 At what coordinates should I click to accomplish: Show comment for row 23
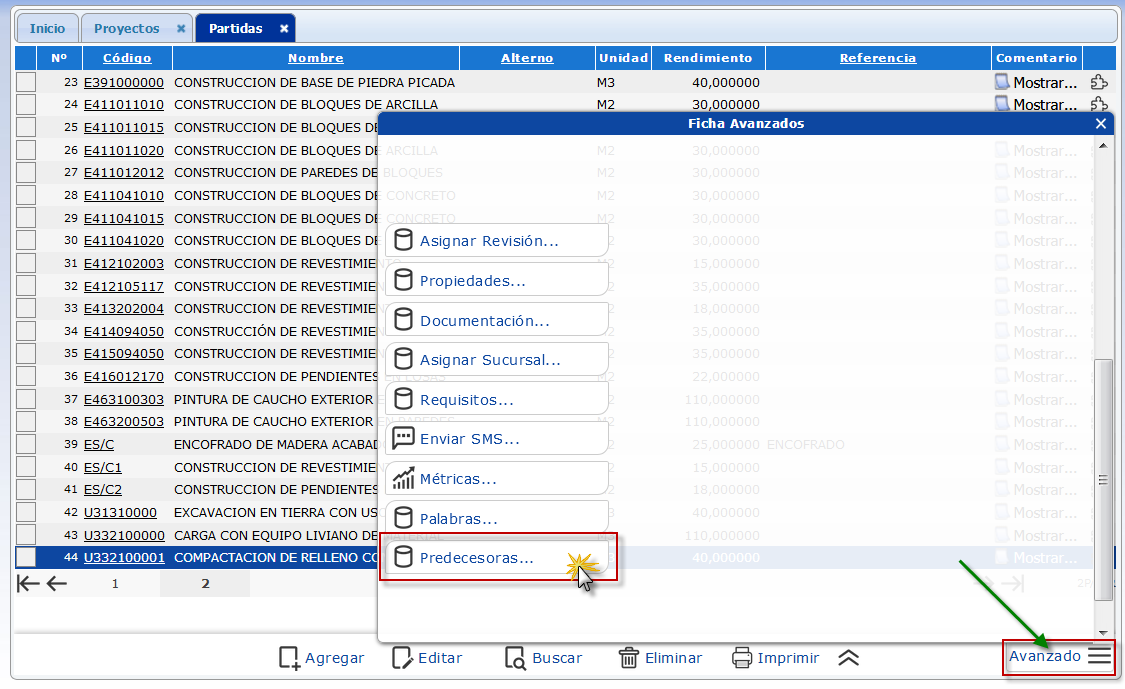coord(1037,83)
